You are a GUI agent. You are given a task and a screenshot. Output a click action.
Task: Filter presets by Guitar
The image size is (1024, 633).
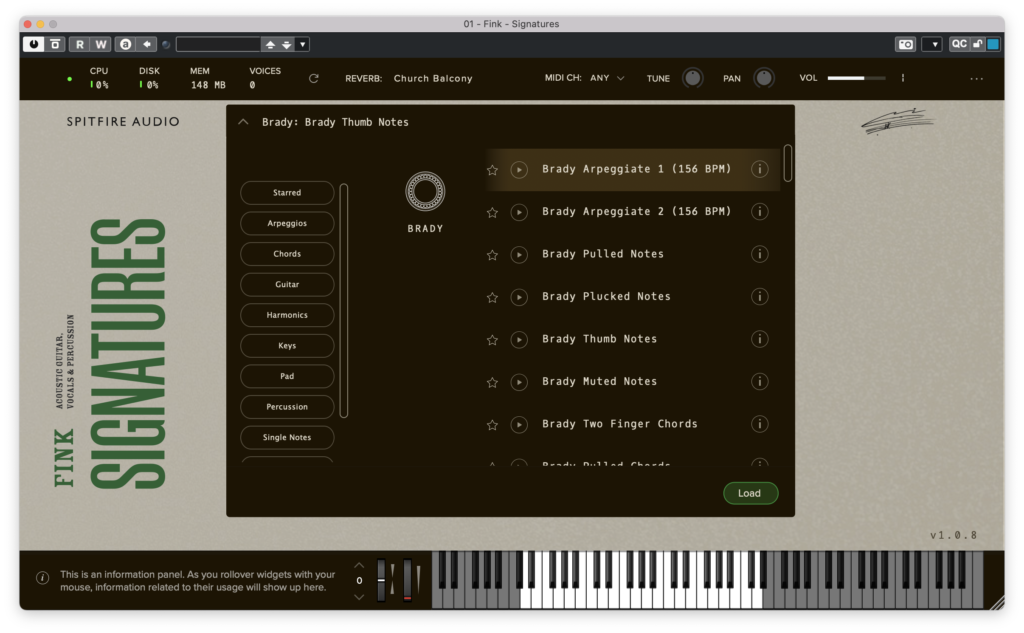tap(287, 284)
